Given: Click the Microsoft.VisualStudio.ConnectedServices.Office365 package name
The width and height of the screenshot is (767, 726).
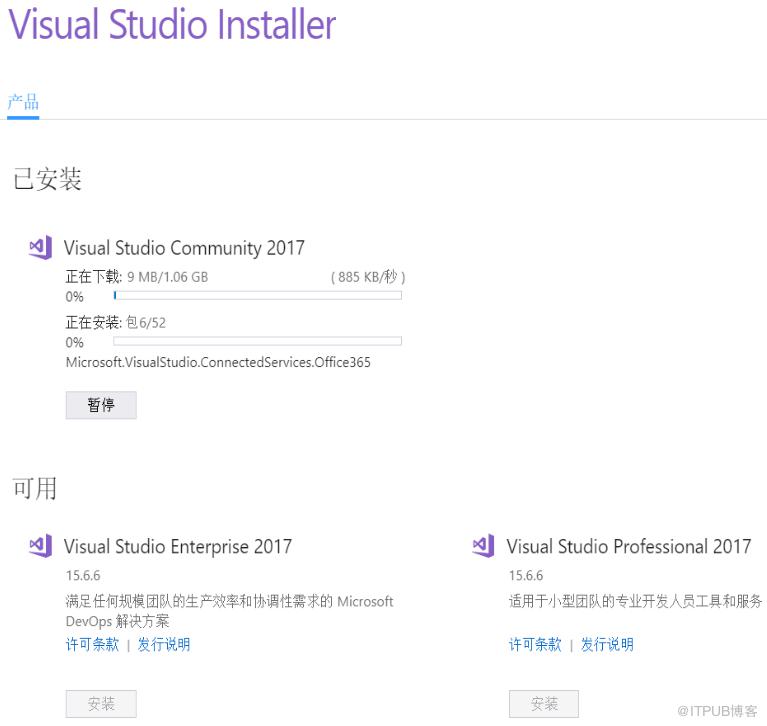Looking at the screenshot, I should [x=218, y=363].
